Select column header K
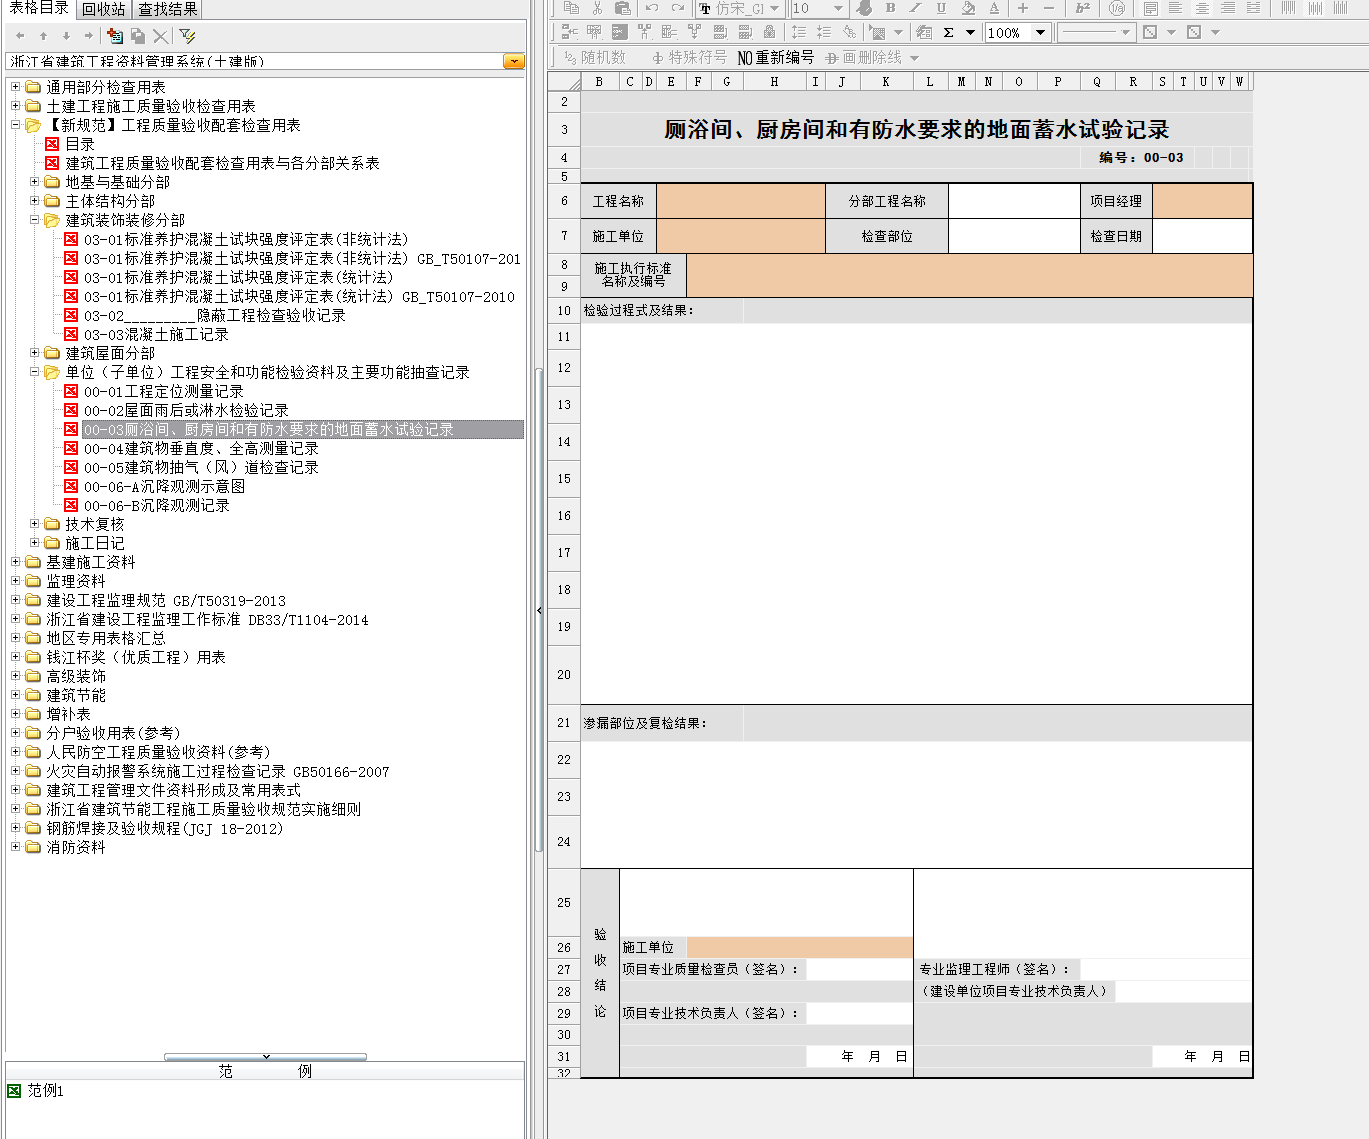The height and width of the screenshot is (1139, 1369). pos(886,82)
